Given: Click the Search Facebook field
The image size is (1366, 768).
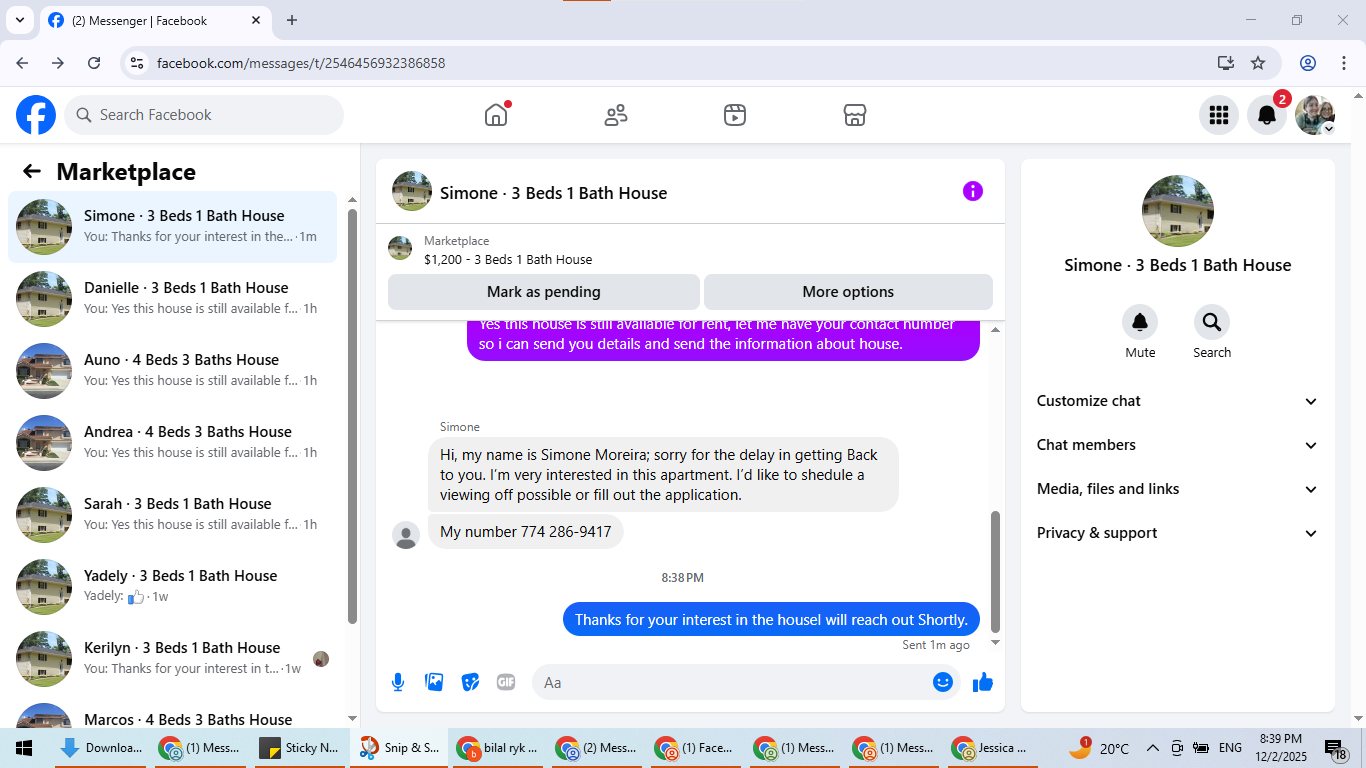Looking at the screenshot, I should coord(204,115).
